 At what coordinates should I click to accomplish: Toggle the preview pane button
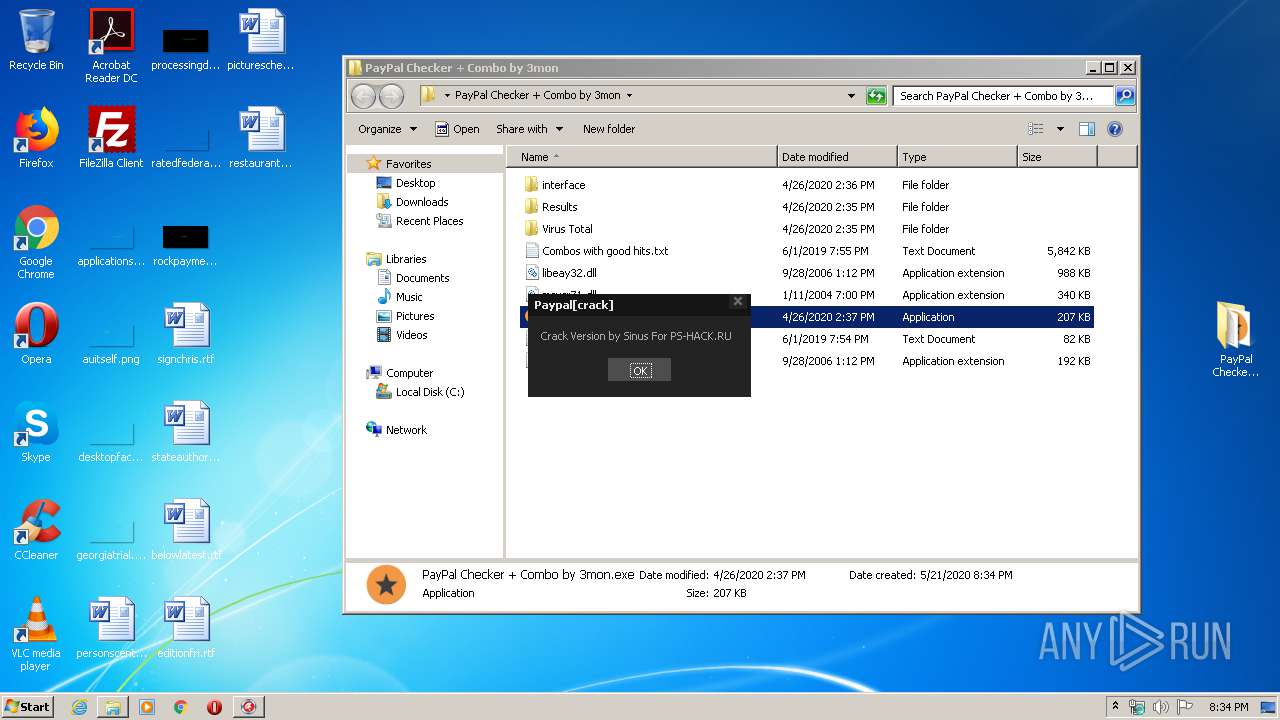(x=1087, y=129)
